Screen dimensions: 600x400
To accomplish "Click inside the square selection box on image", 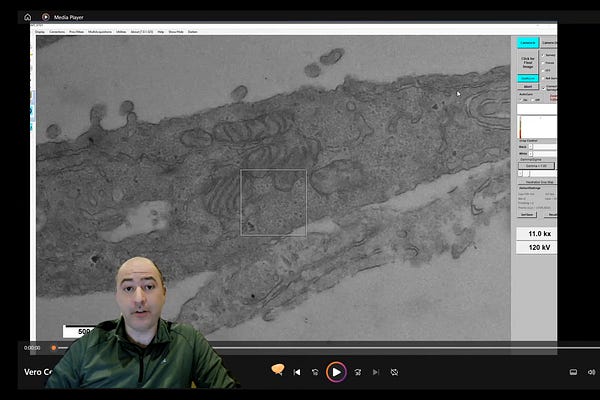I will click(x=273, y=202).
